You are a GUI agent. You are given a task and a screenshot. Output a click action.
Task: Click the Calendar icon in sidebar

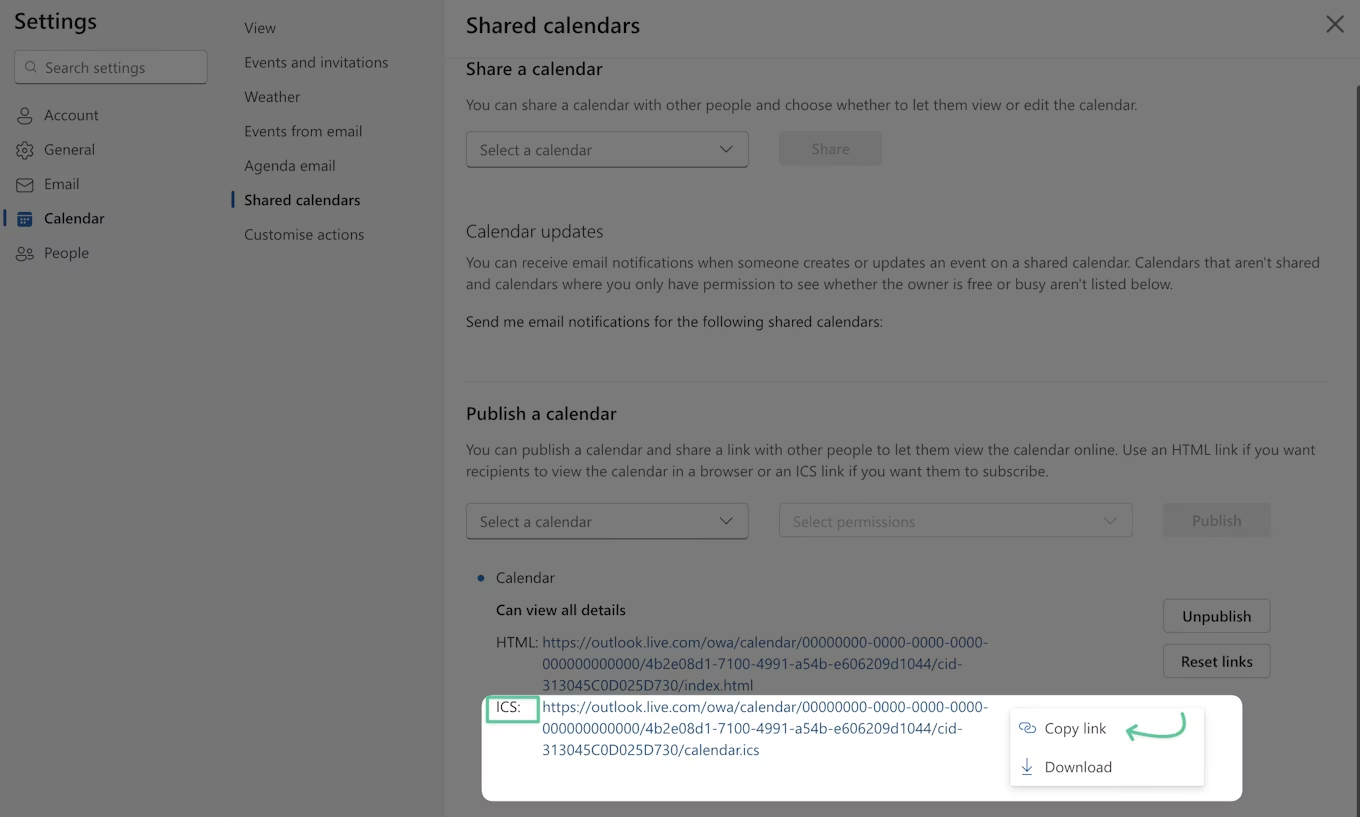tap(25, 219)
